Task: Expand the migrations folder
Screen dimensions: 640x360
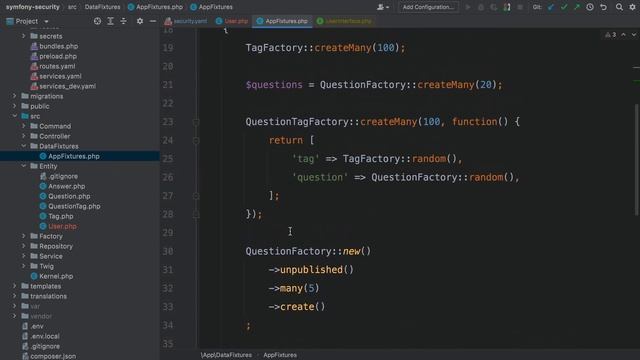Action: pos(15,96)
